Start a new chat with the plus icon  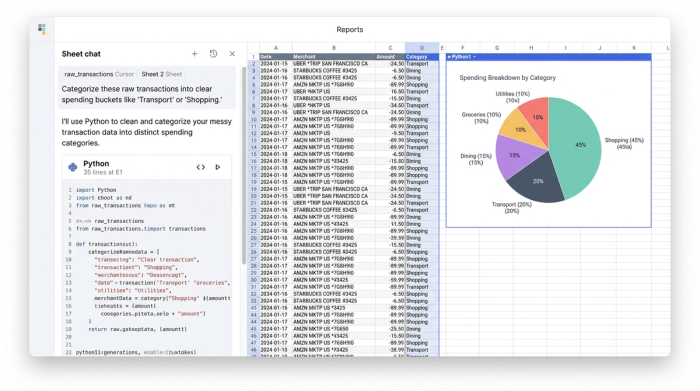(x=194, y=54)
